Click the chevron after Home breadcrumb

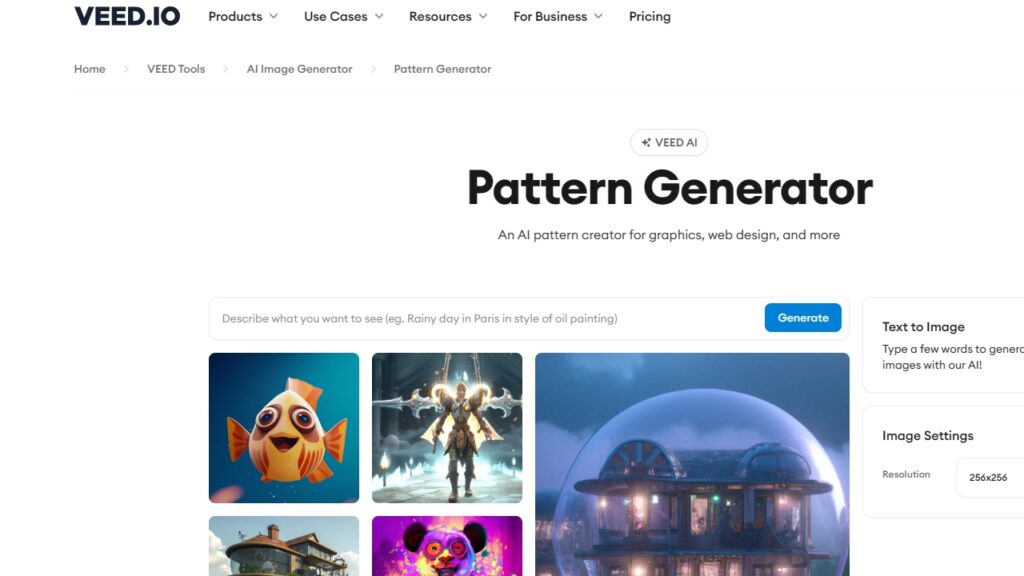[x=126, y=69]
